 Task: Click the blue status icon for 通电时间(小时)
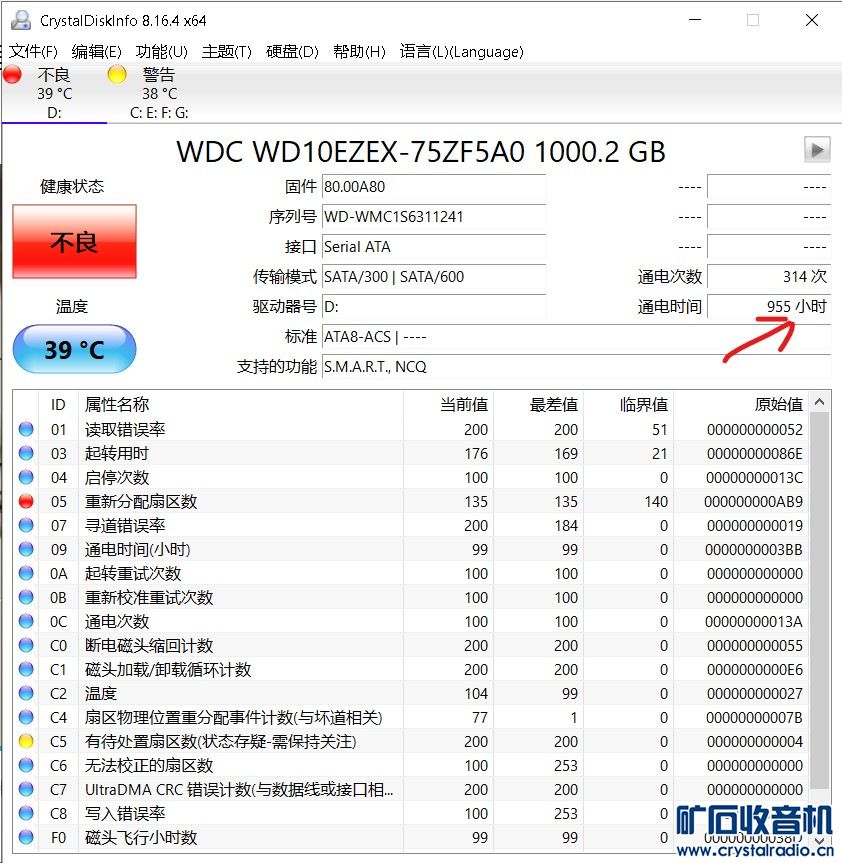click(26, 549)
